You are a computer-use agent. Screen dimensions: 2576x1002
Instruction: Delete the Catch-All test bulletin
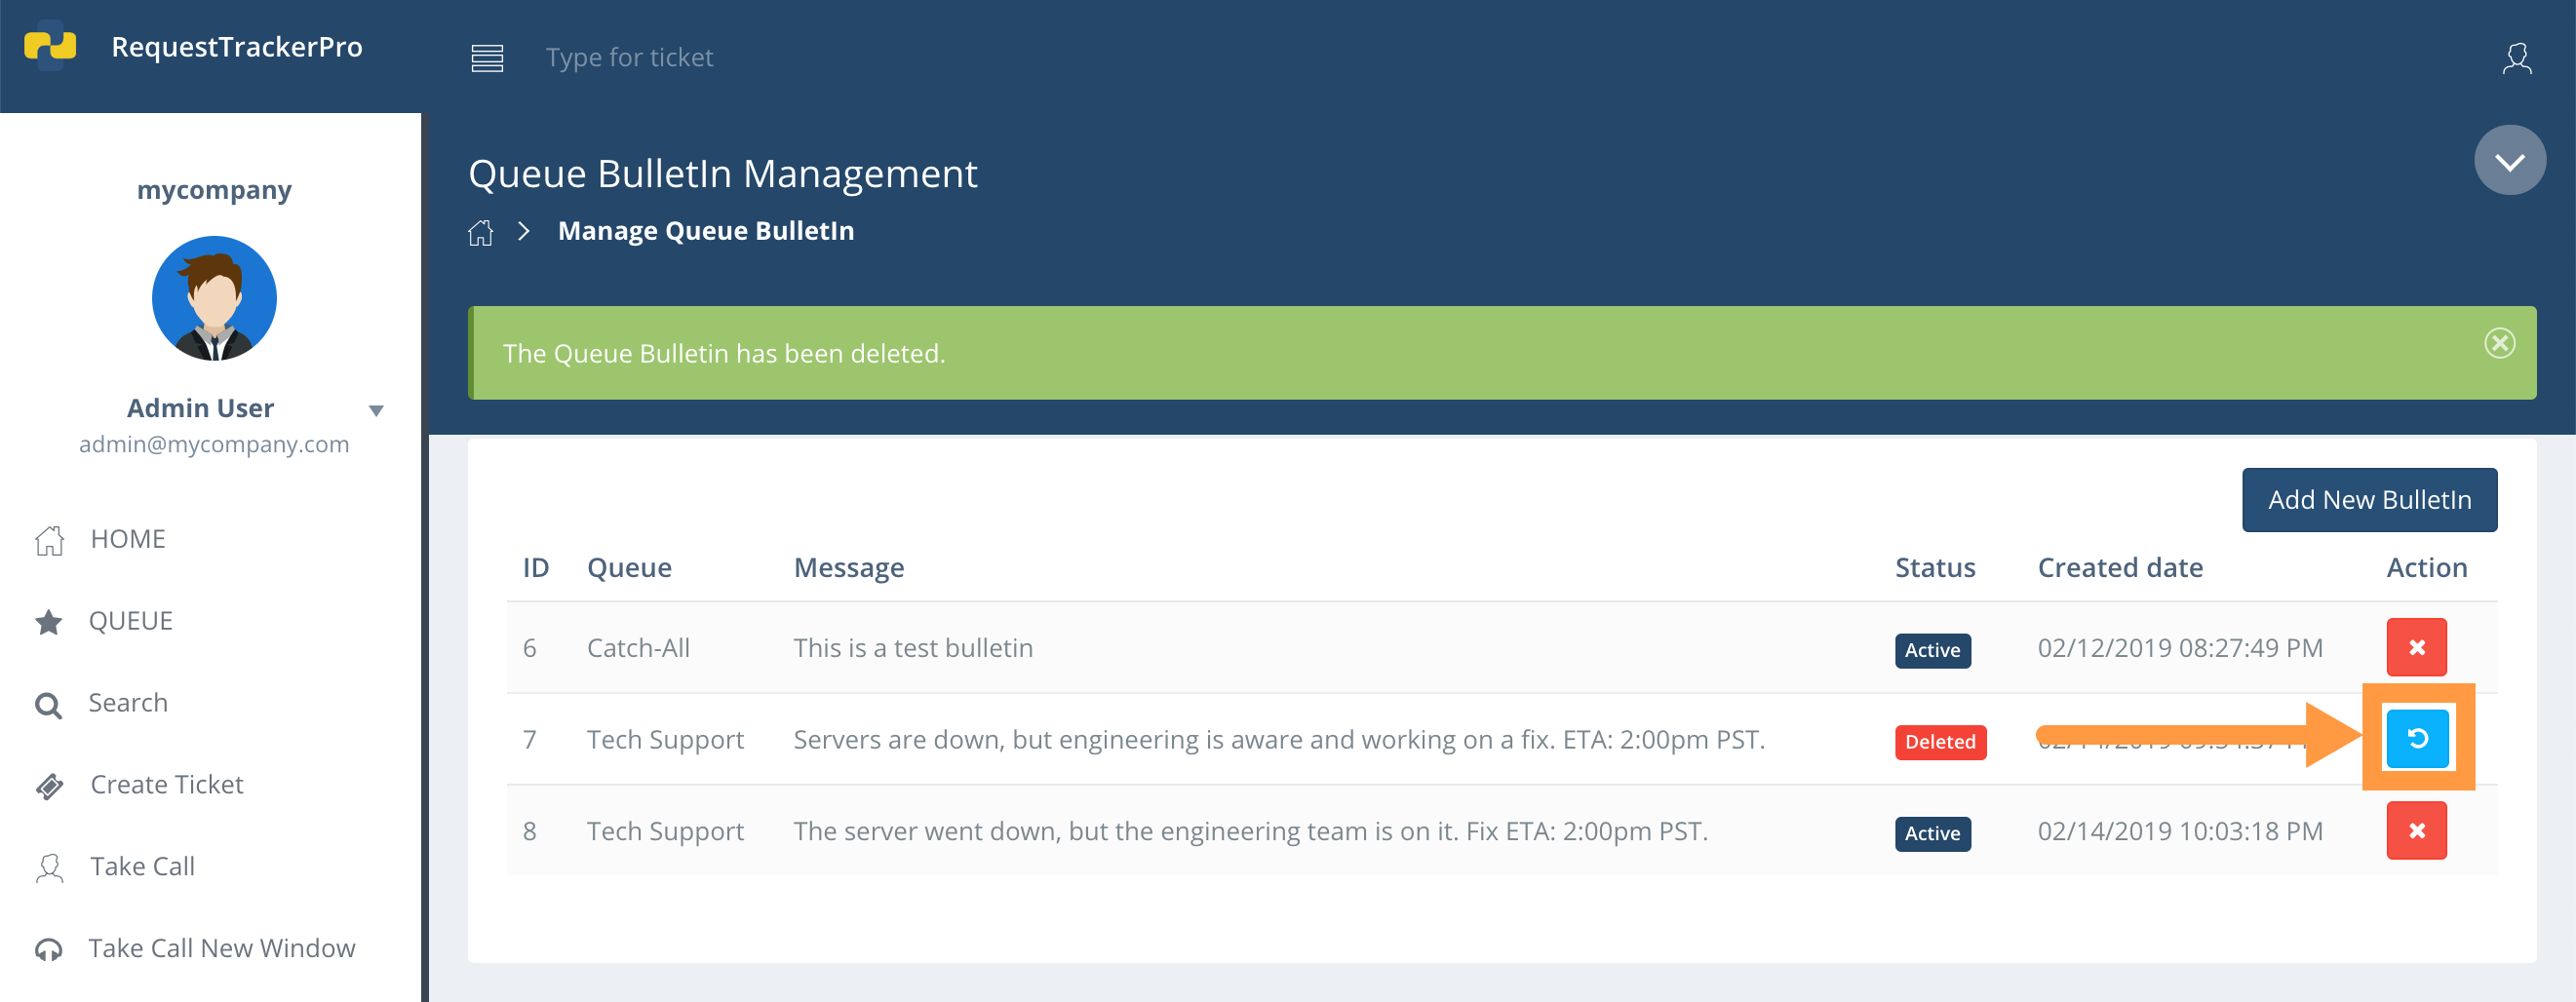[x=2416, y=647]
